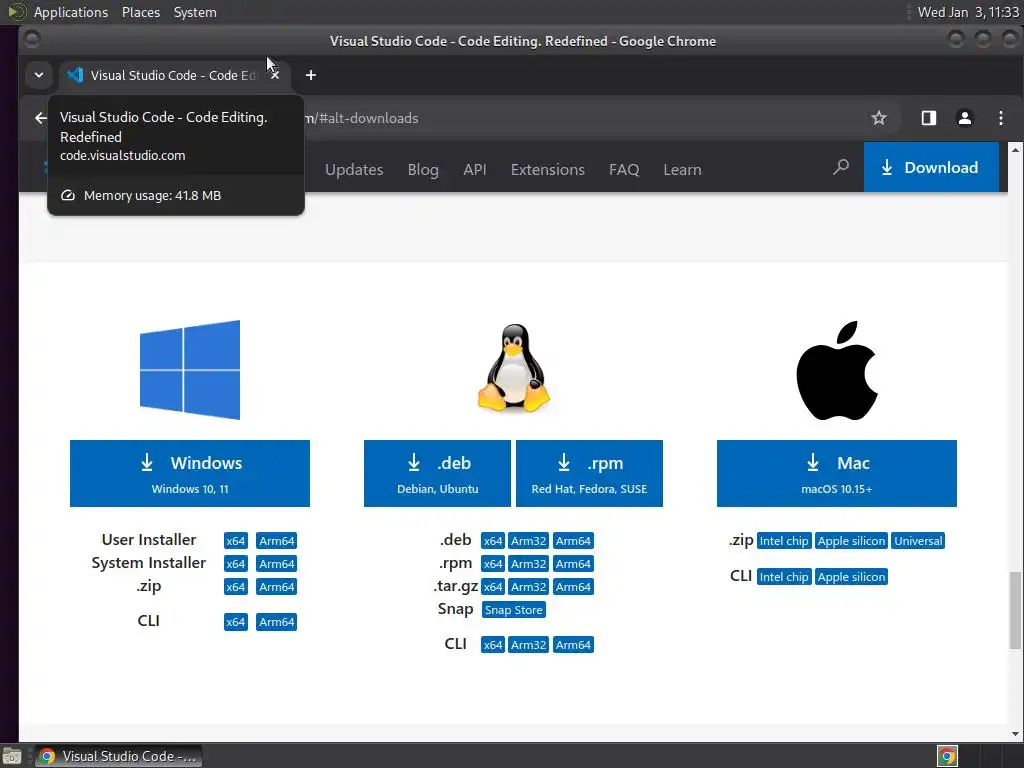Open the Learn nav link
The height and width of the screenshot is (768, 1024).
pos(682,170)
